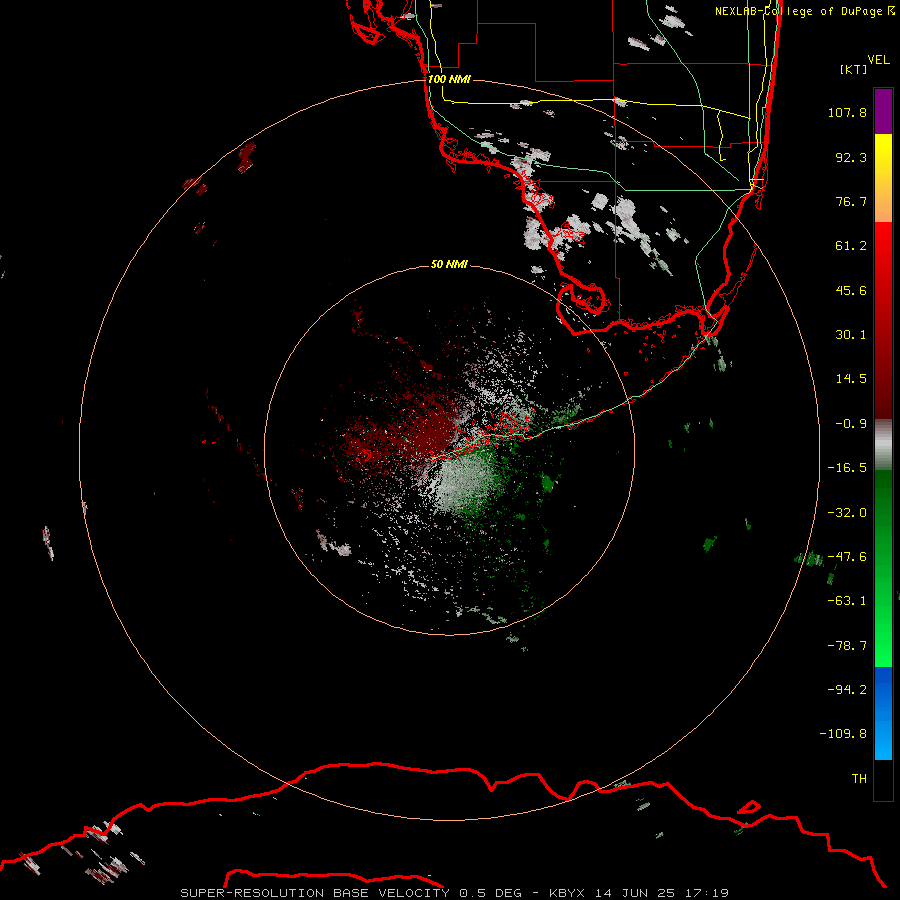Click the 45.6 legend value
The width and height of the screenshot is (900, 900).
pos(851,290)
